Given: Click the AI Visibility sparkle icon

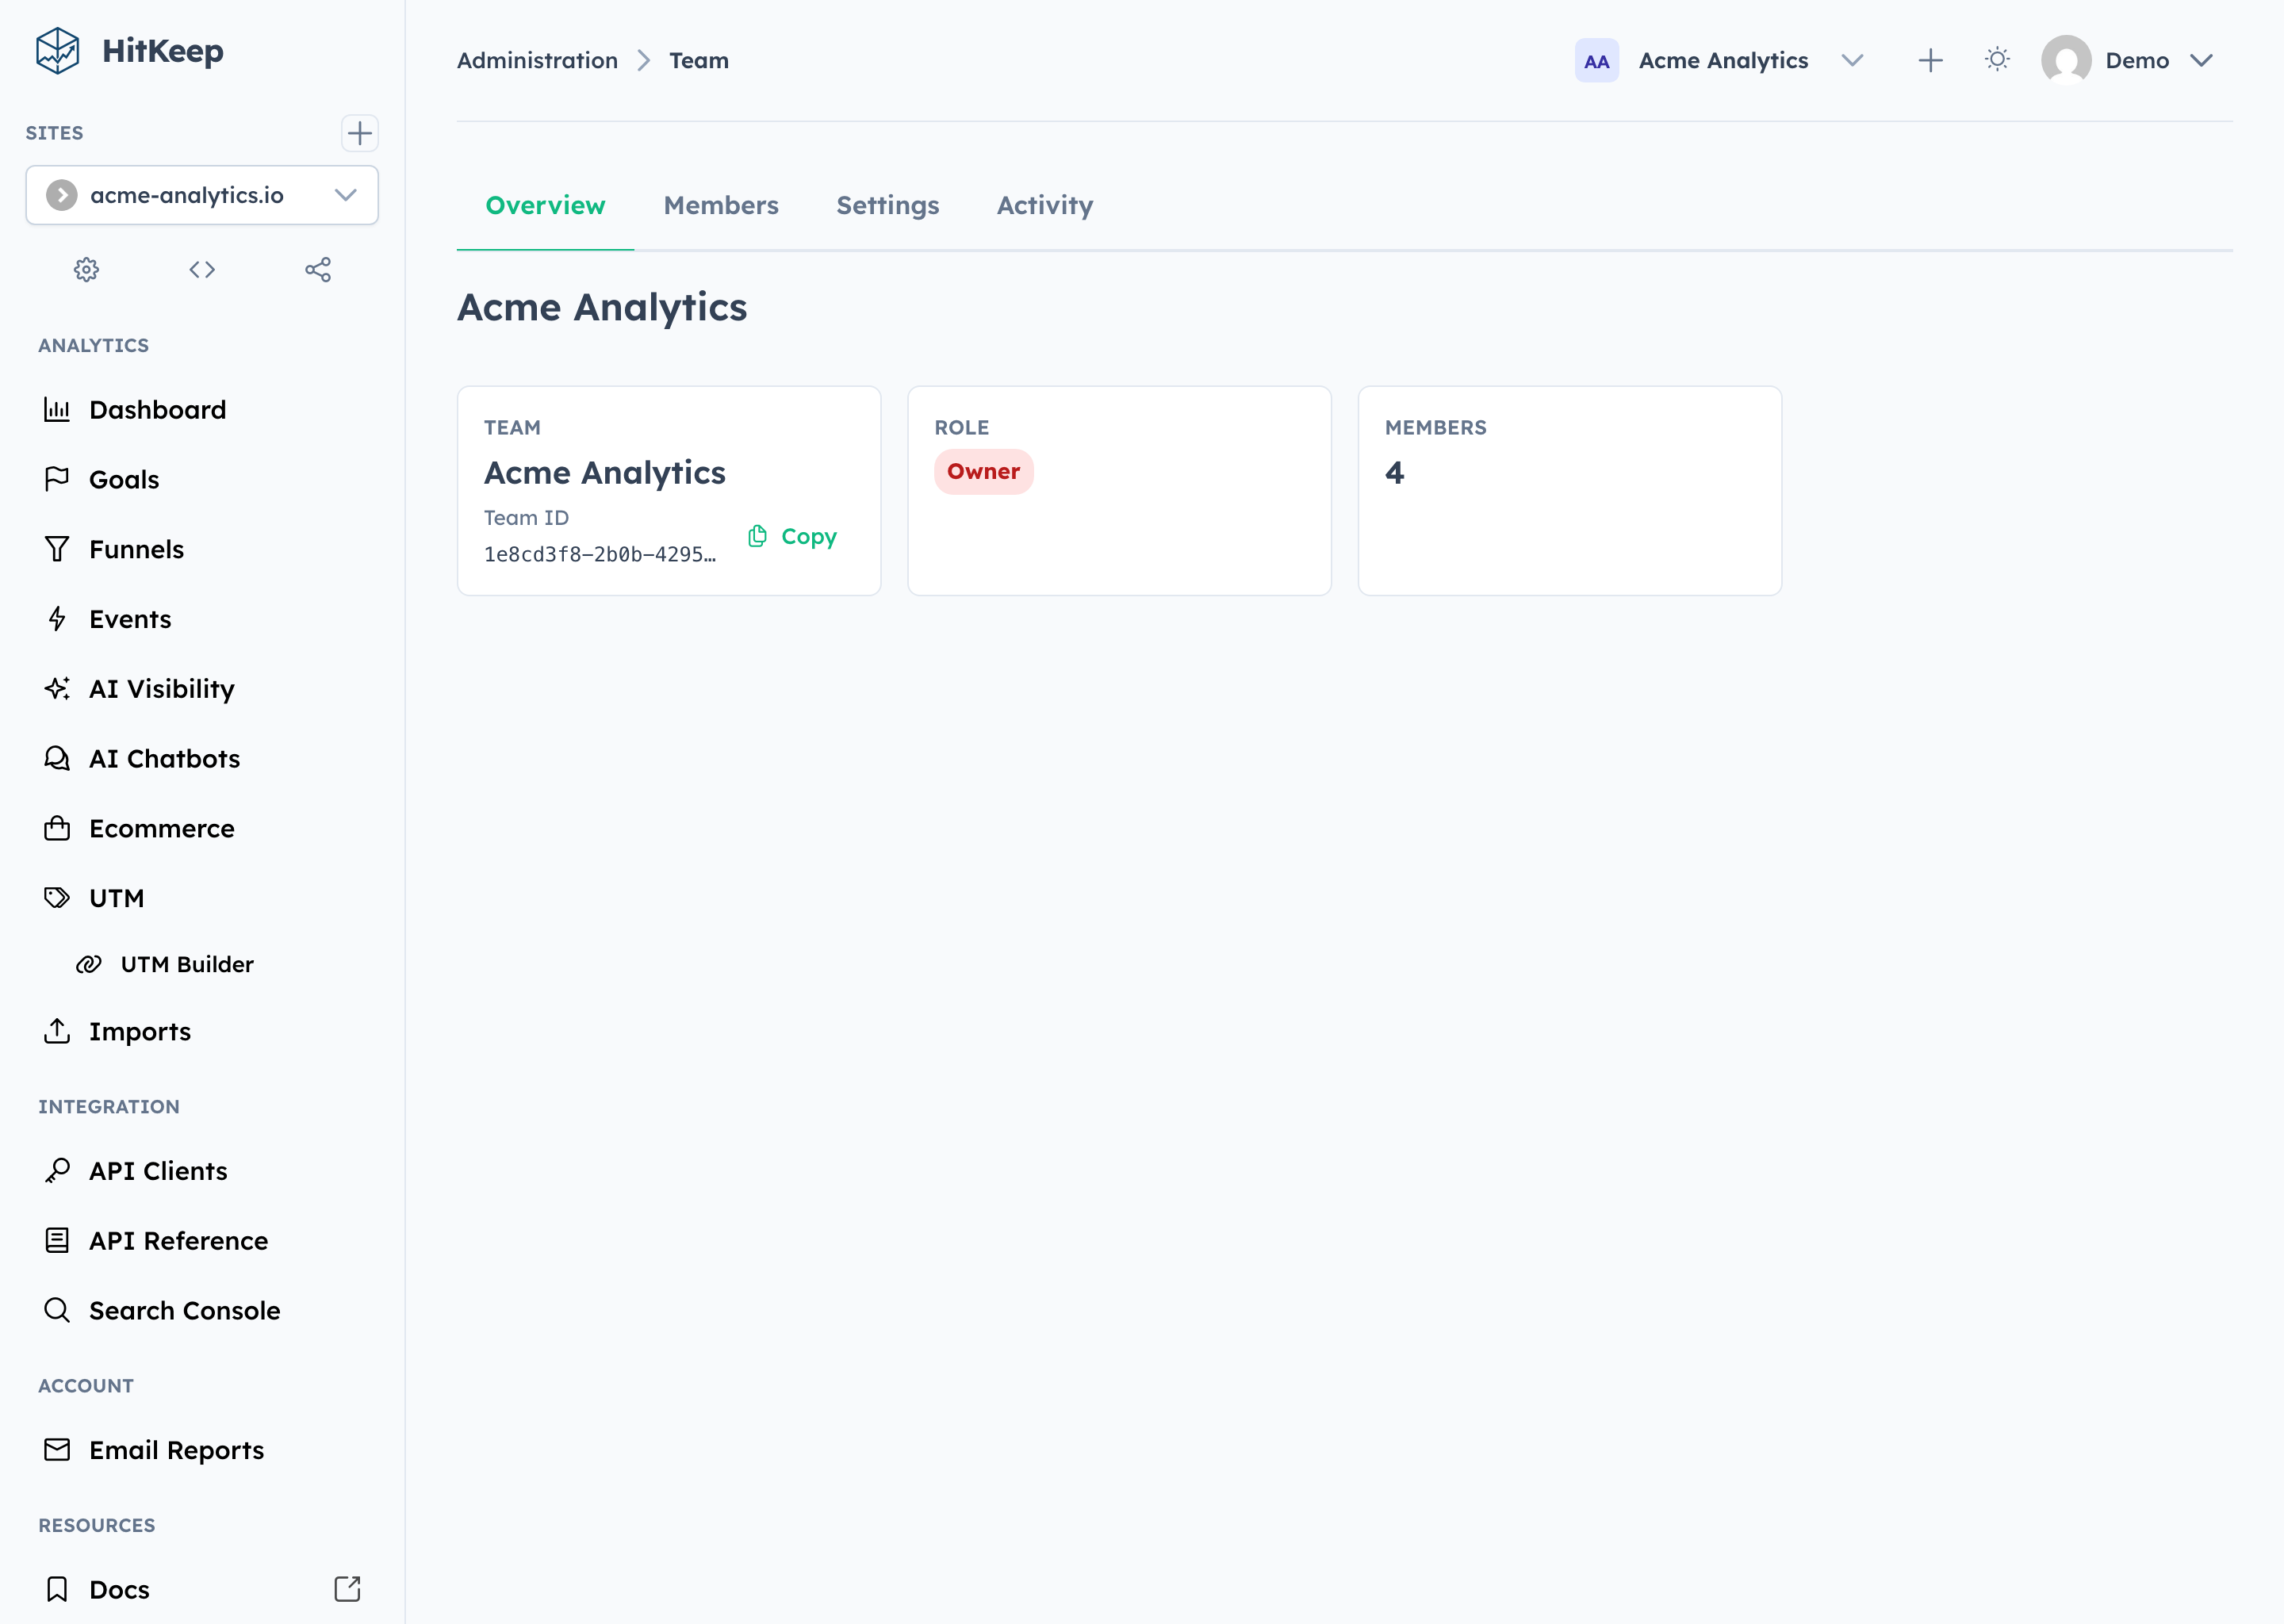Looking at the screenshot, I should 57,689.
